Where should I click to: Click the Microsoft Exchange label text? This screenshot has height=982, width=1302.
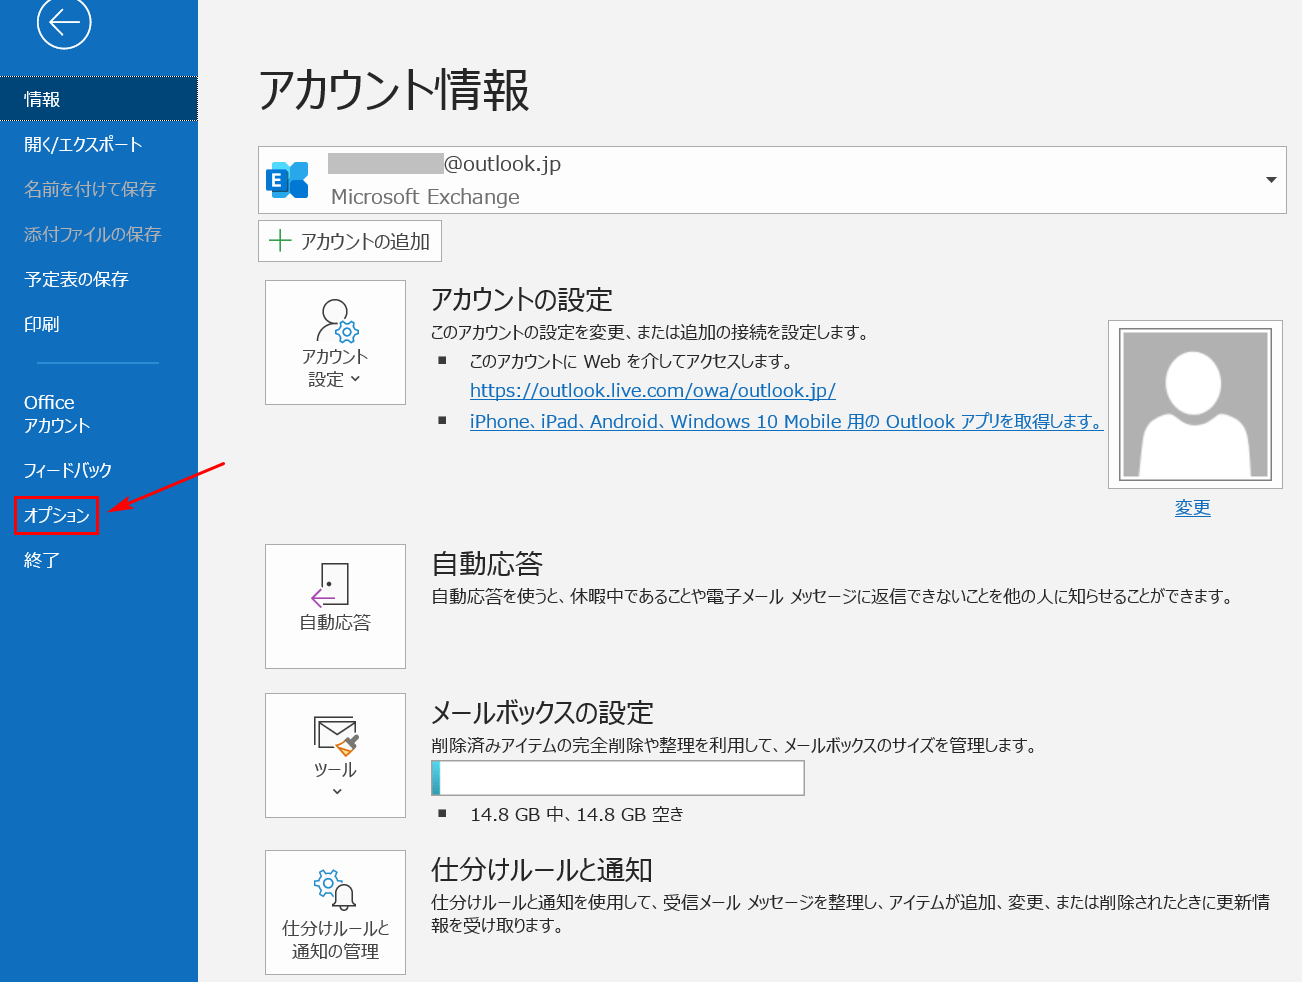tap(425, 196)
